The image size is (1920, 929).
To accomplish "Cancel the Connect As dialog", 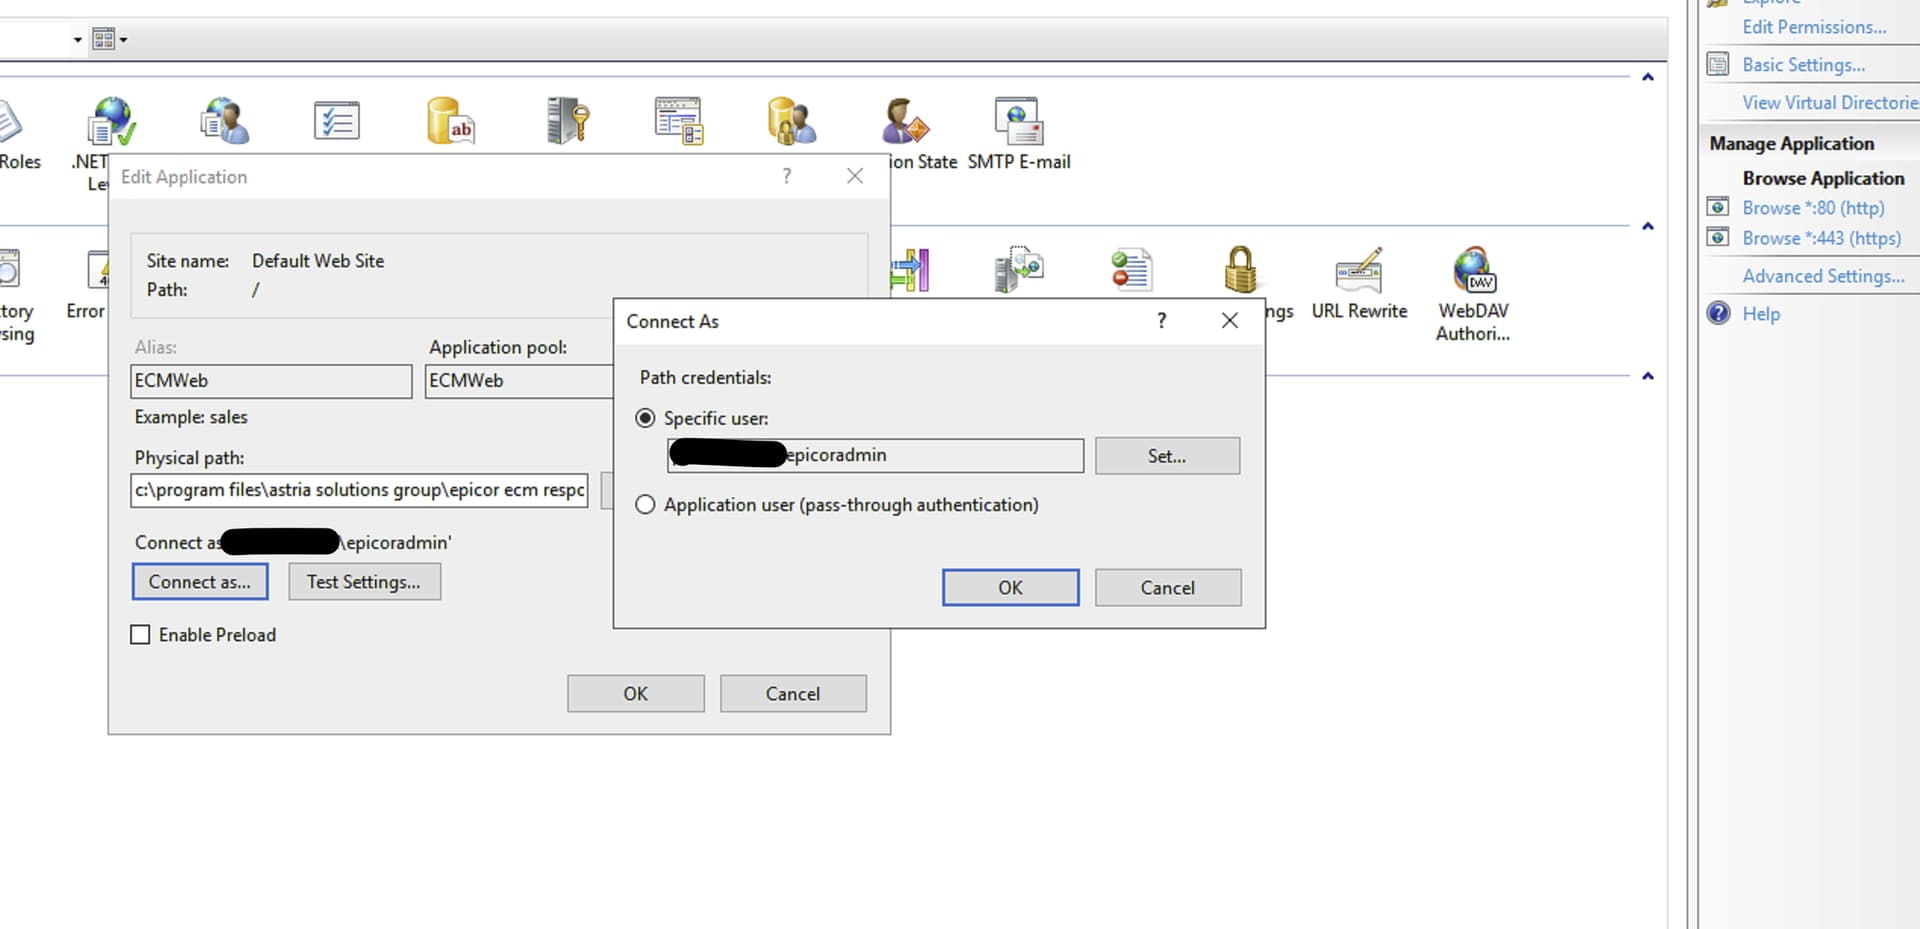I will (1168, 588).
